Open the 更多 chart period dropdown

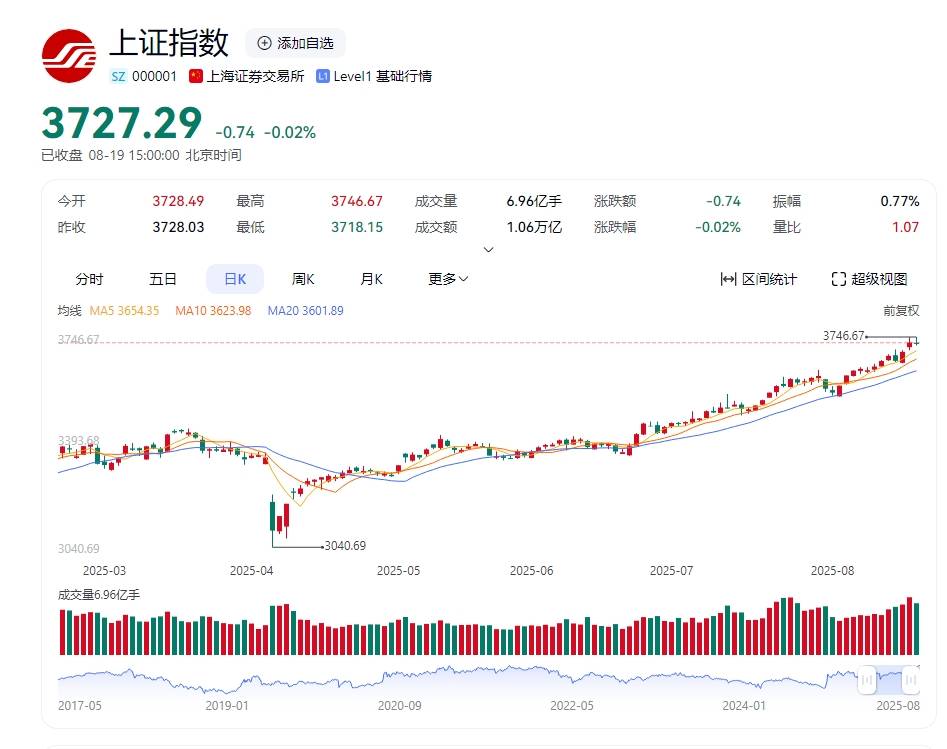444,279
